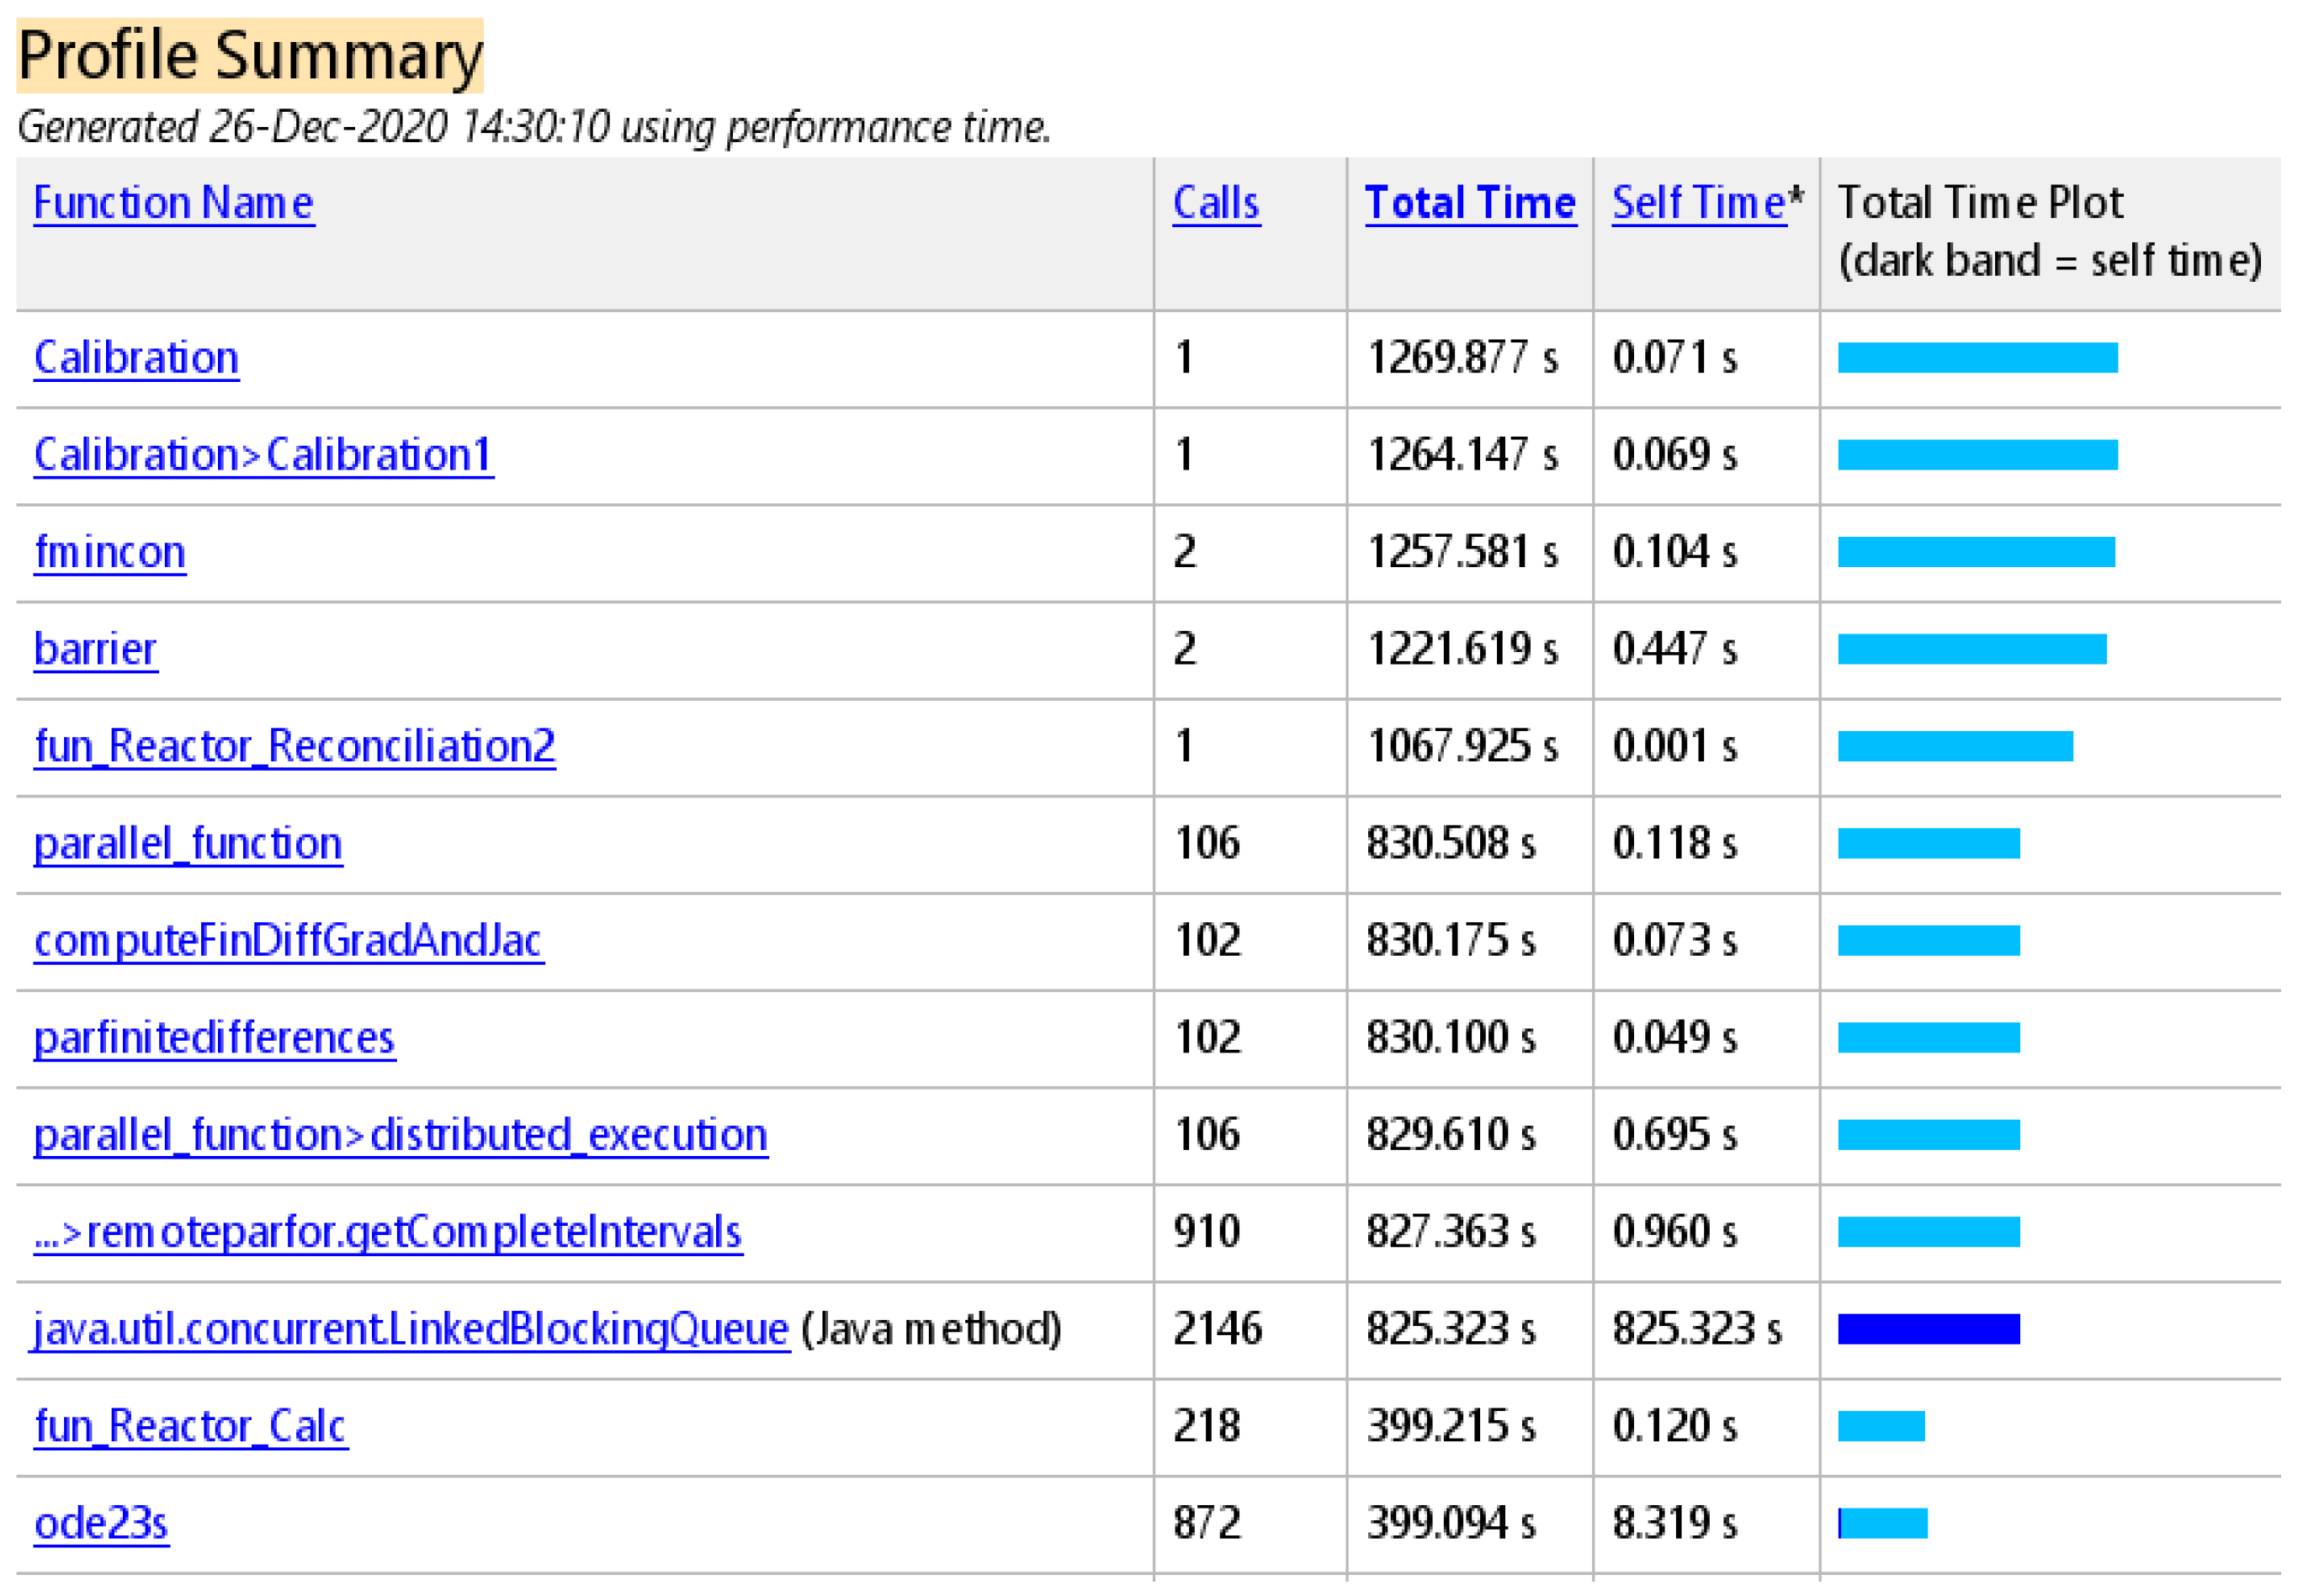Open the ode23s function profile
Viewport: 2303px width, 1596px height.
point(101,1522)
